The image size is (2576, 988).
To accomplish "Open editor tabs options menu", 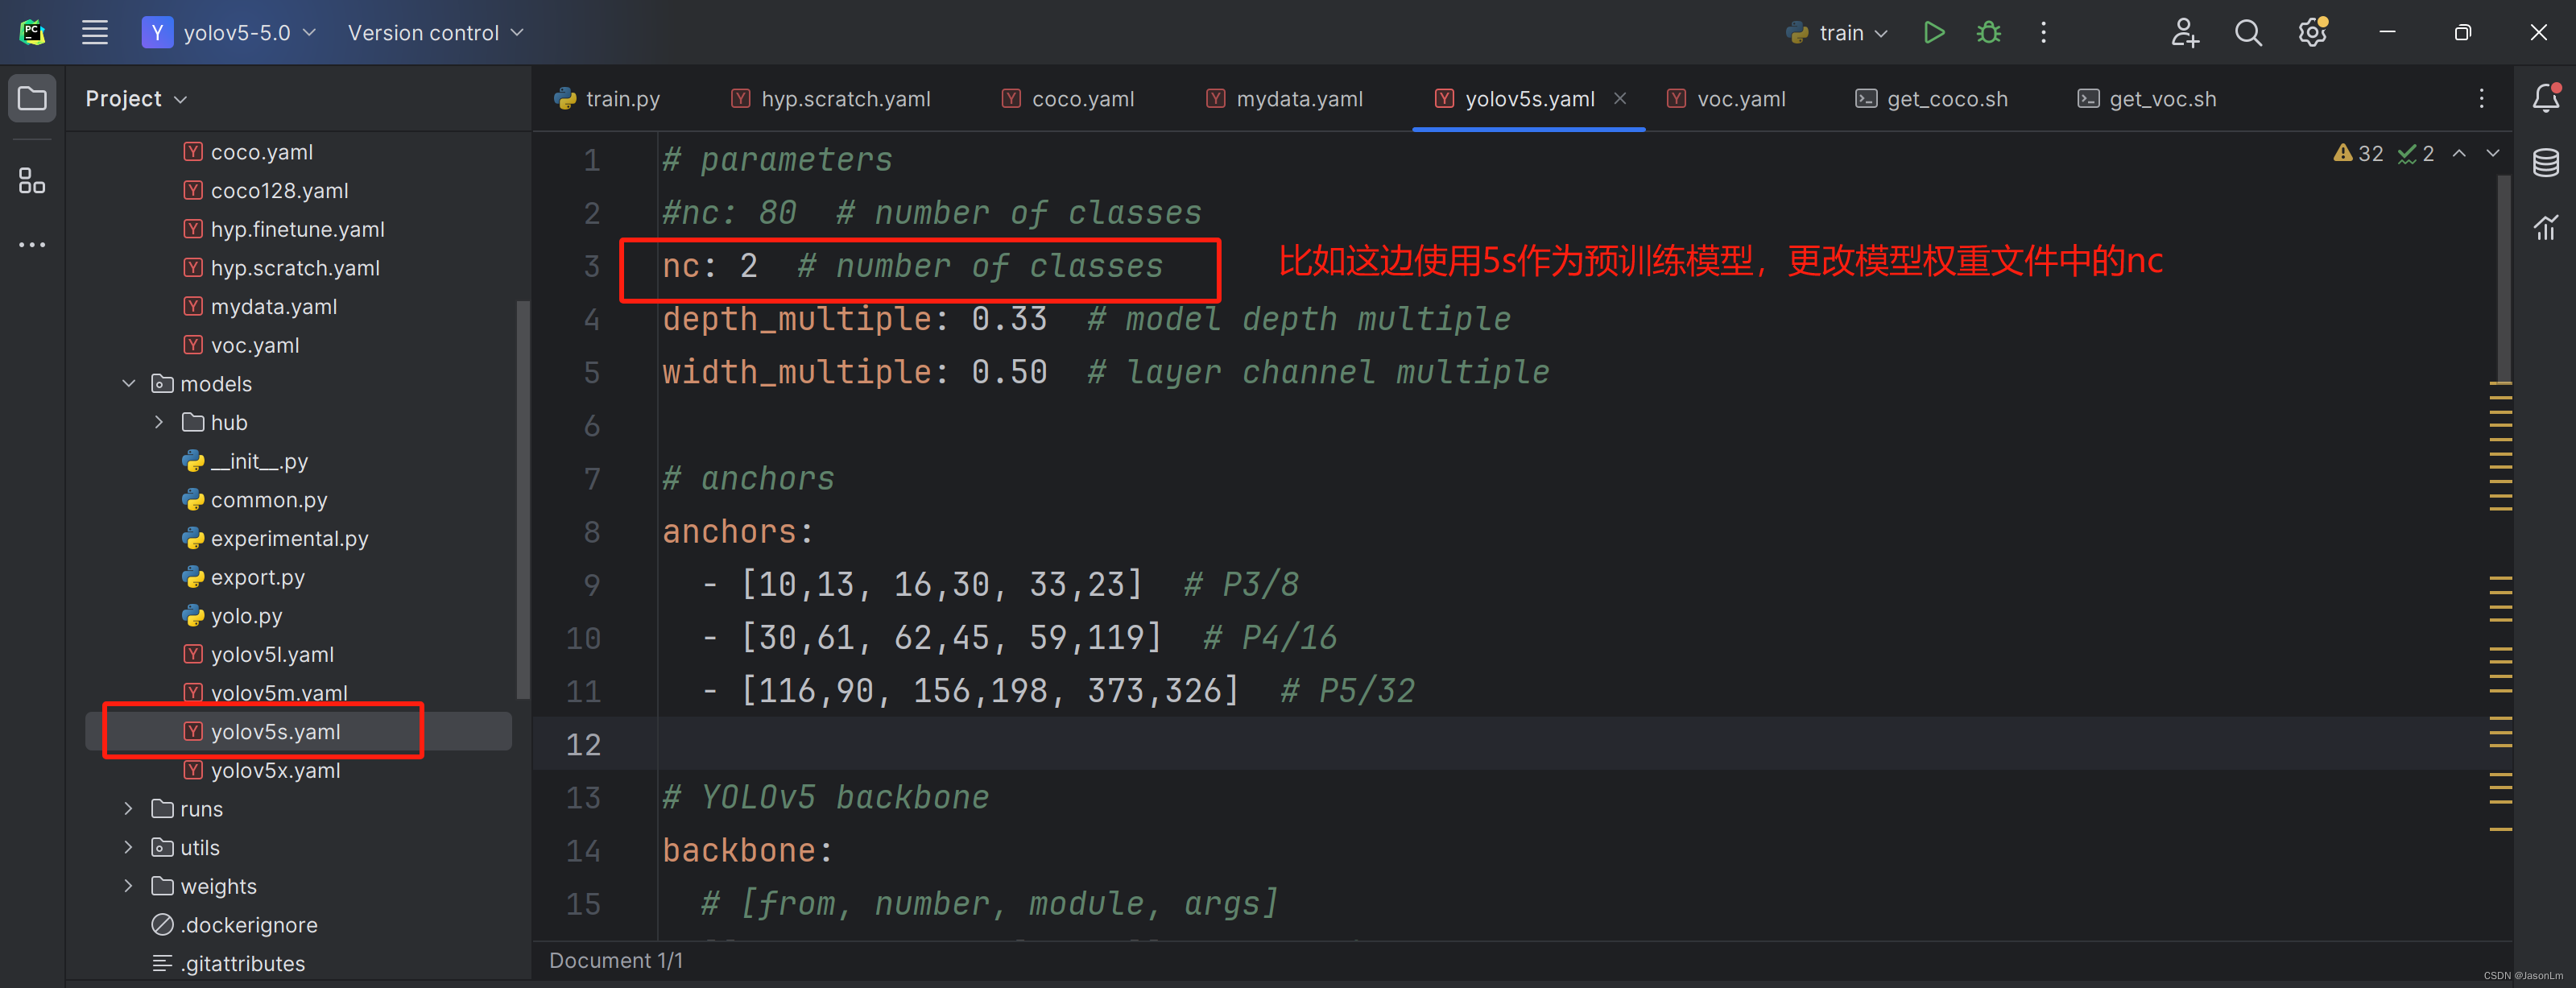I will click(2481, 98).
